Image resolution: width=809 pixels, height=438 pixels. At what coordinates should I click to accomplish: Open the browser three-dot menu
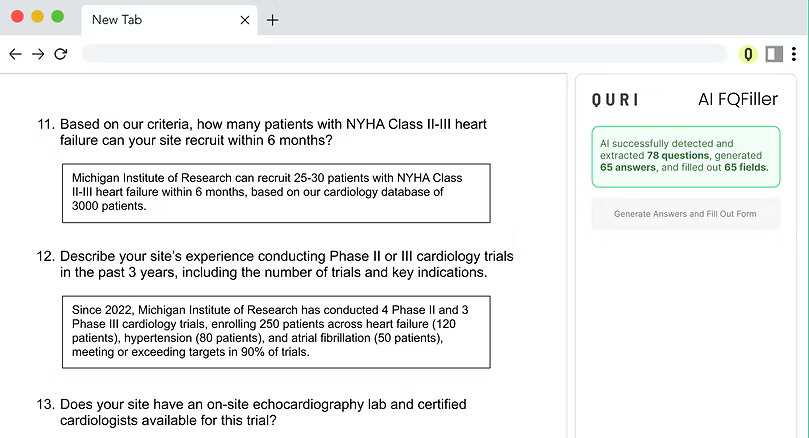[x=798, y=54]
